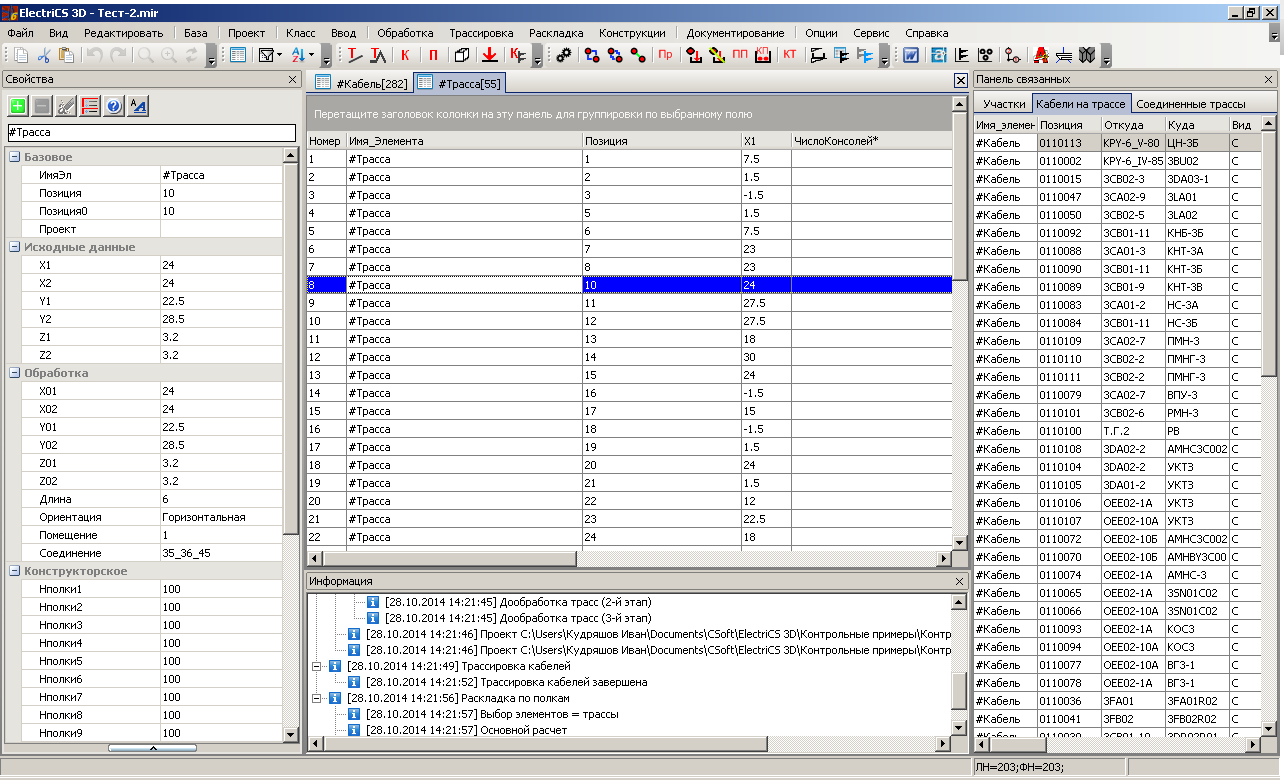Viewport: 1284px width, 780px height.
Task: Click the green plus icon in Свойства panel
Action: pyautogui.click(x=18, y=106)
